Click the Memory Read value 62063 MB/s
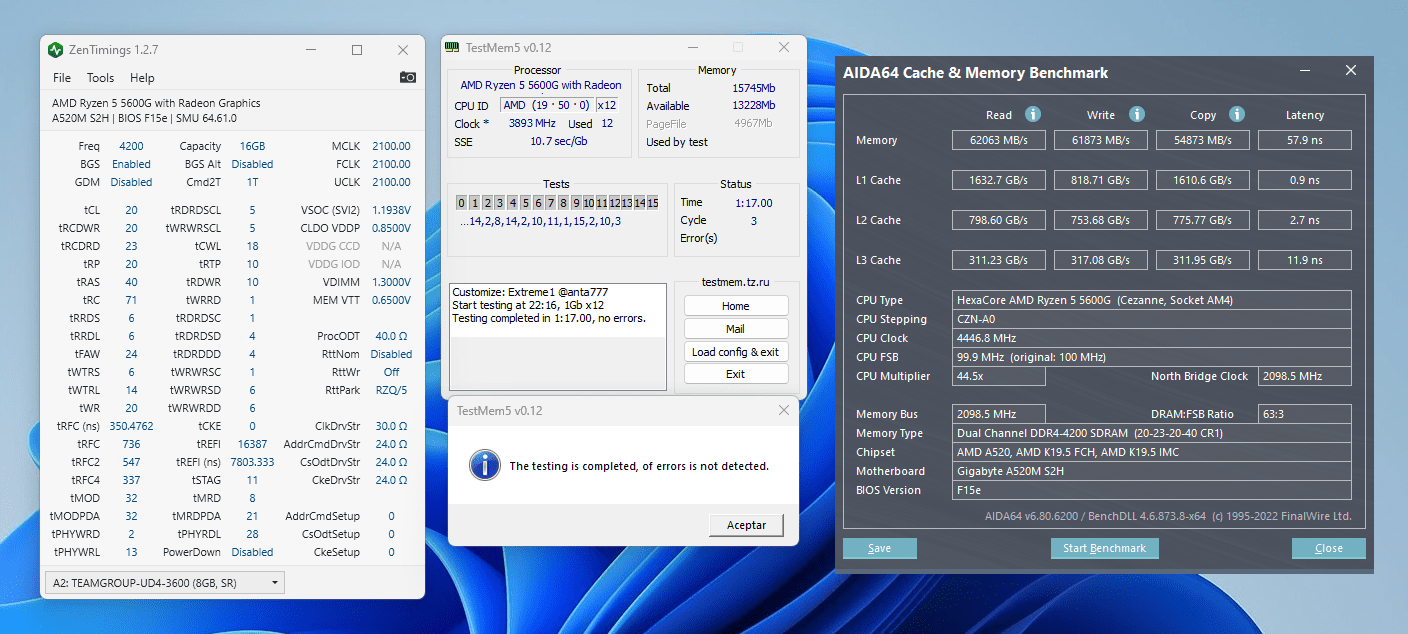This screenshot has width=1408, height=634. (999, 140)
